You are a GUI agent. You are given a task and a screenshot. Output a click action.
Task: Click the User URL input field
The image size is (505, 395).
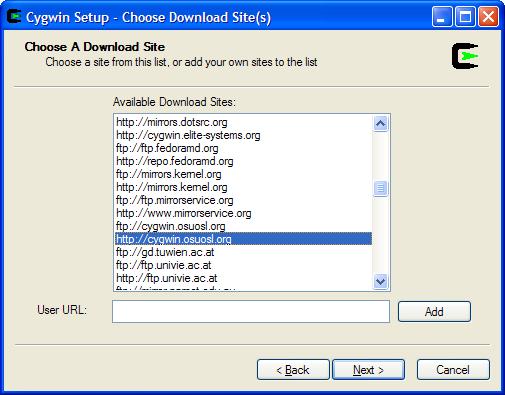pos(251,311)
